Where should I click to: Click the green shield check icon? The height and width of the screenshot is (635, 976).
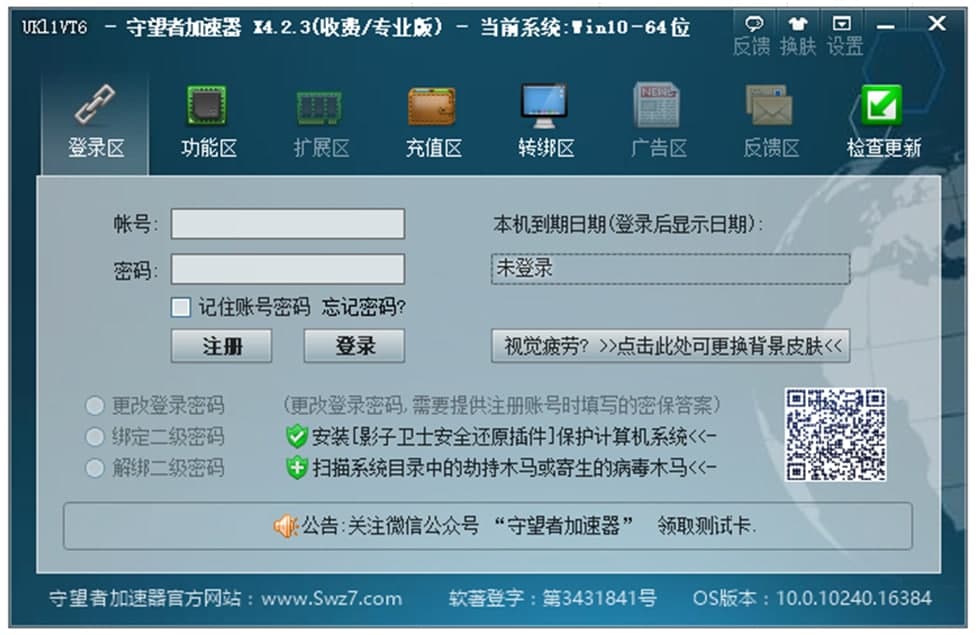[297, 436]
